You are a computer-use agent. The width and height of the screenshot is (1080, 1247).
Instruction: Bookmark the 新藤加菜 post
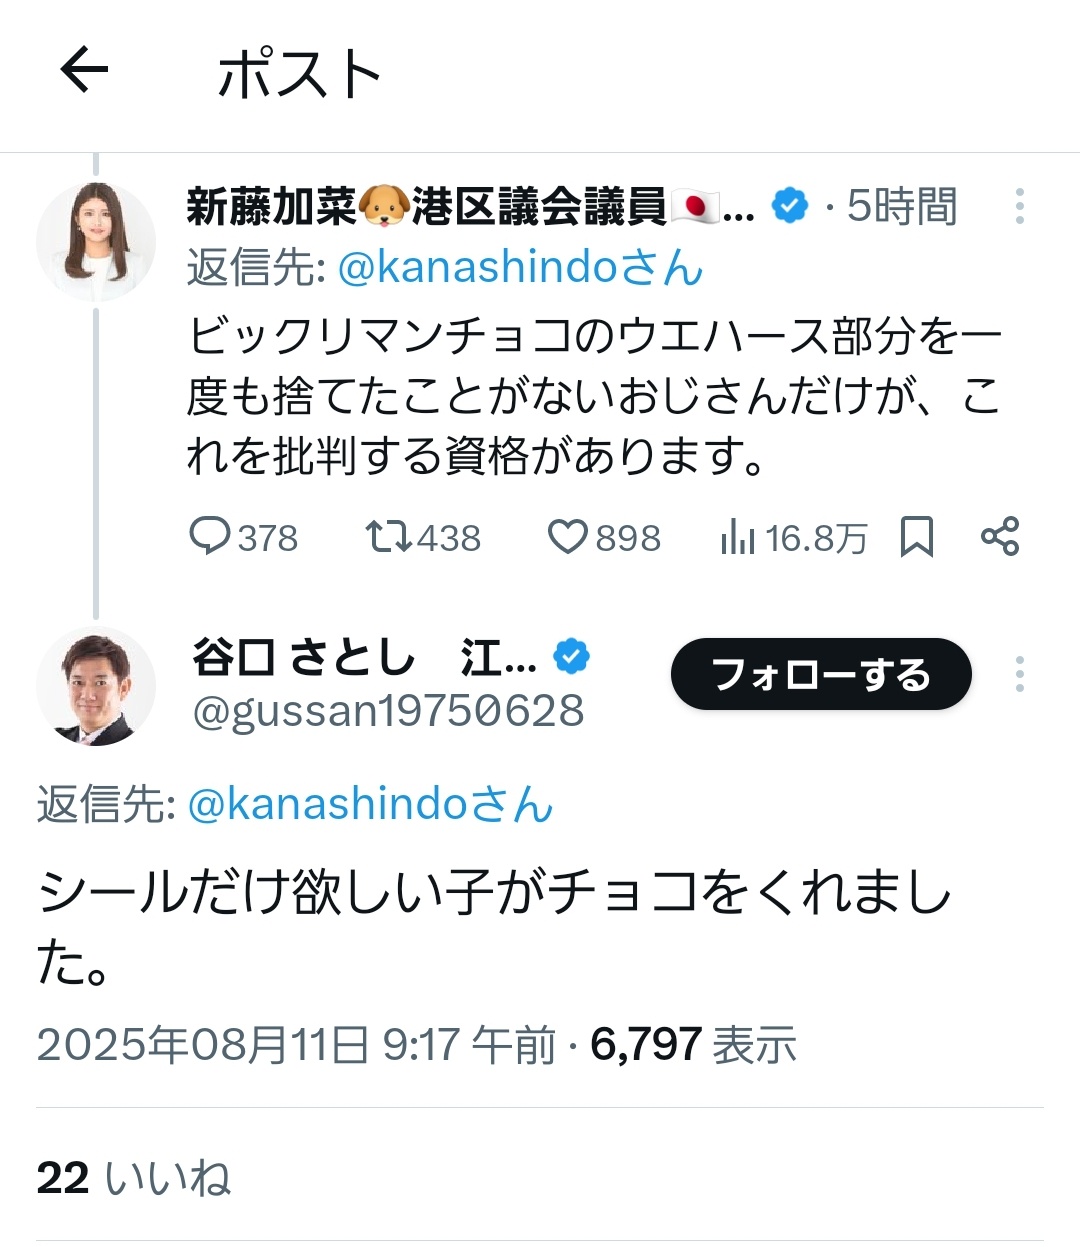[916, 537]
